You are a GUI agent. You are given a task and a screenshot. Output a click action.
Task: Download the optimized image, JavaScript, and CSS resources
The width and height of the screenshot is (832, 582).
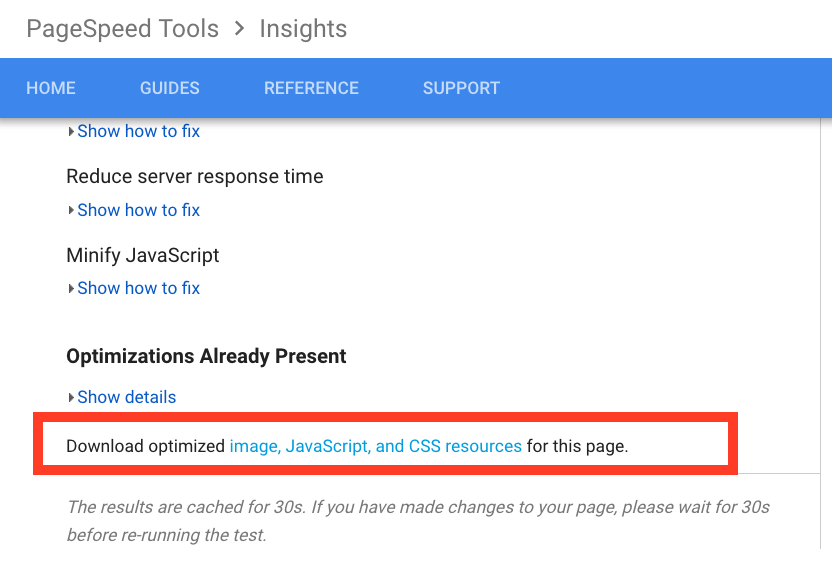(375, 446)
